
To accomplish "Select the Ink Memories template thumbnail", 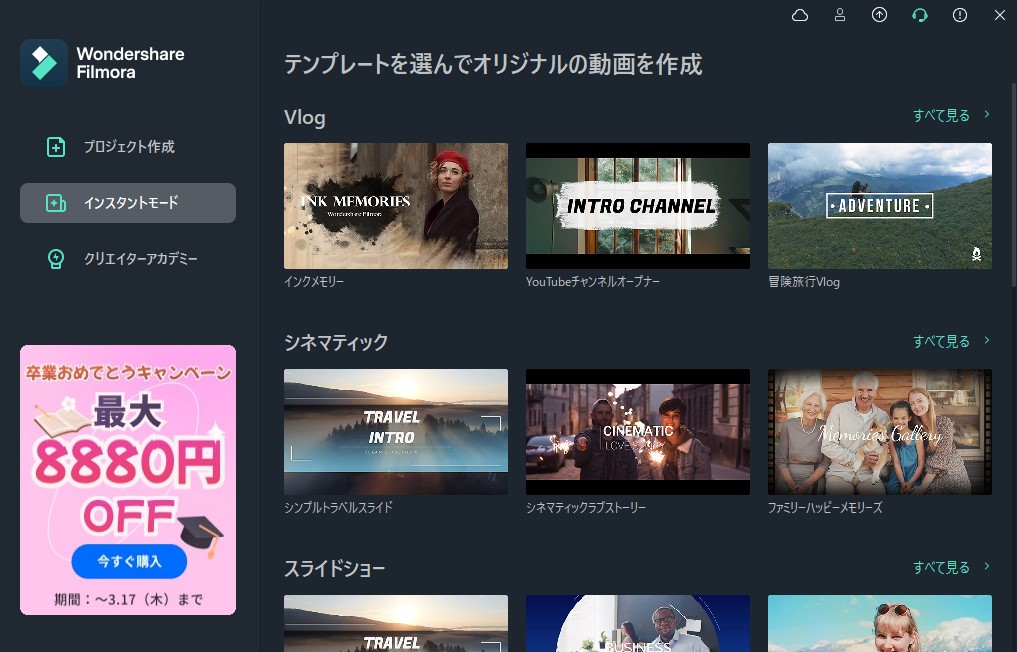I will [396, 206].
